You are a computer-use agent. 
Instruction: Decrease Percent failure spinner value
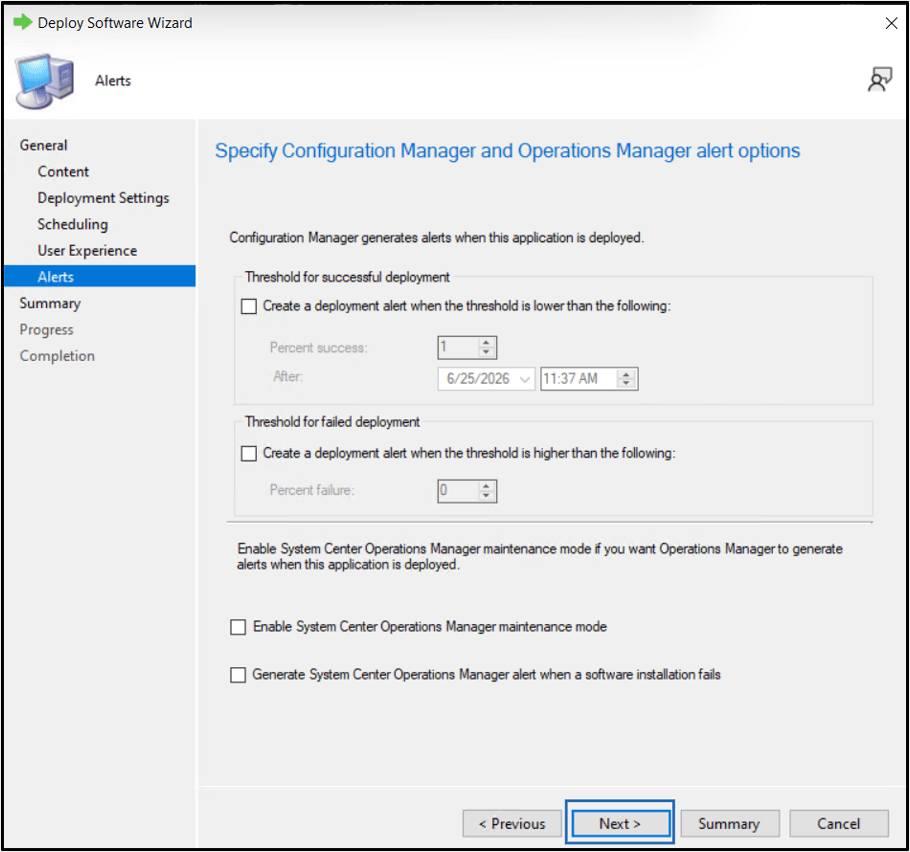[x=486, y=496]
